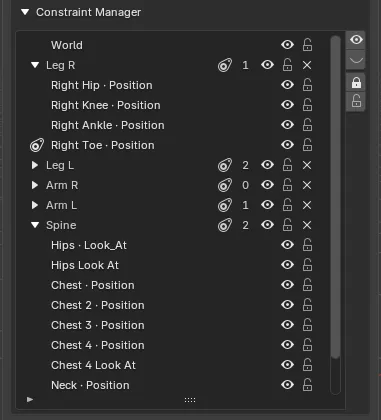Toggle Leg L group visibility eye
This screenshot has height=420, width=381.
pos(267,165)
